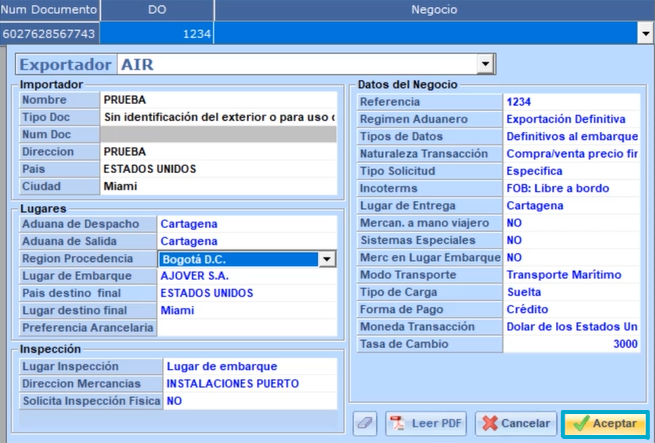This screenshot has height=443, width=655.
Task: Click the empty Num Doc field
Action: pos(218,135)
